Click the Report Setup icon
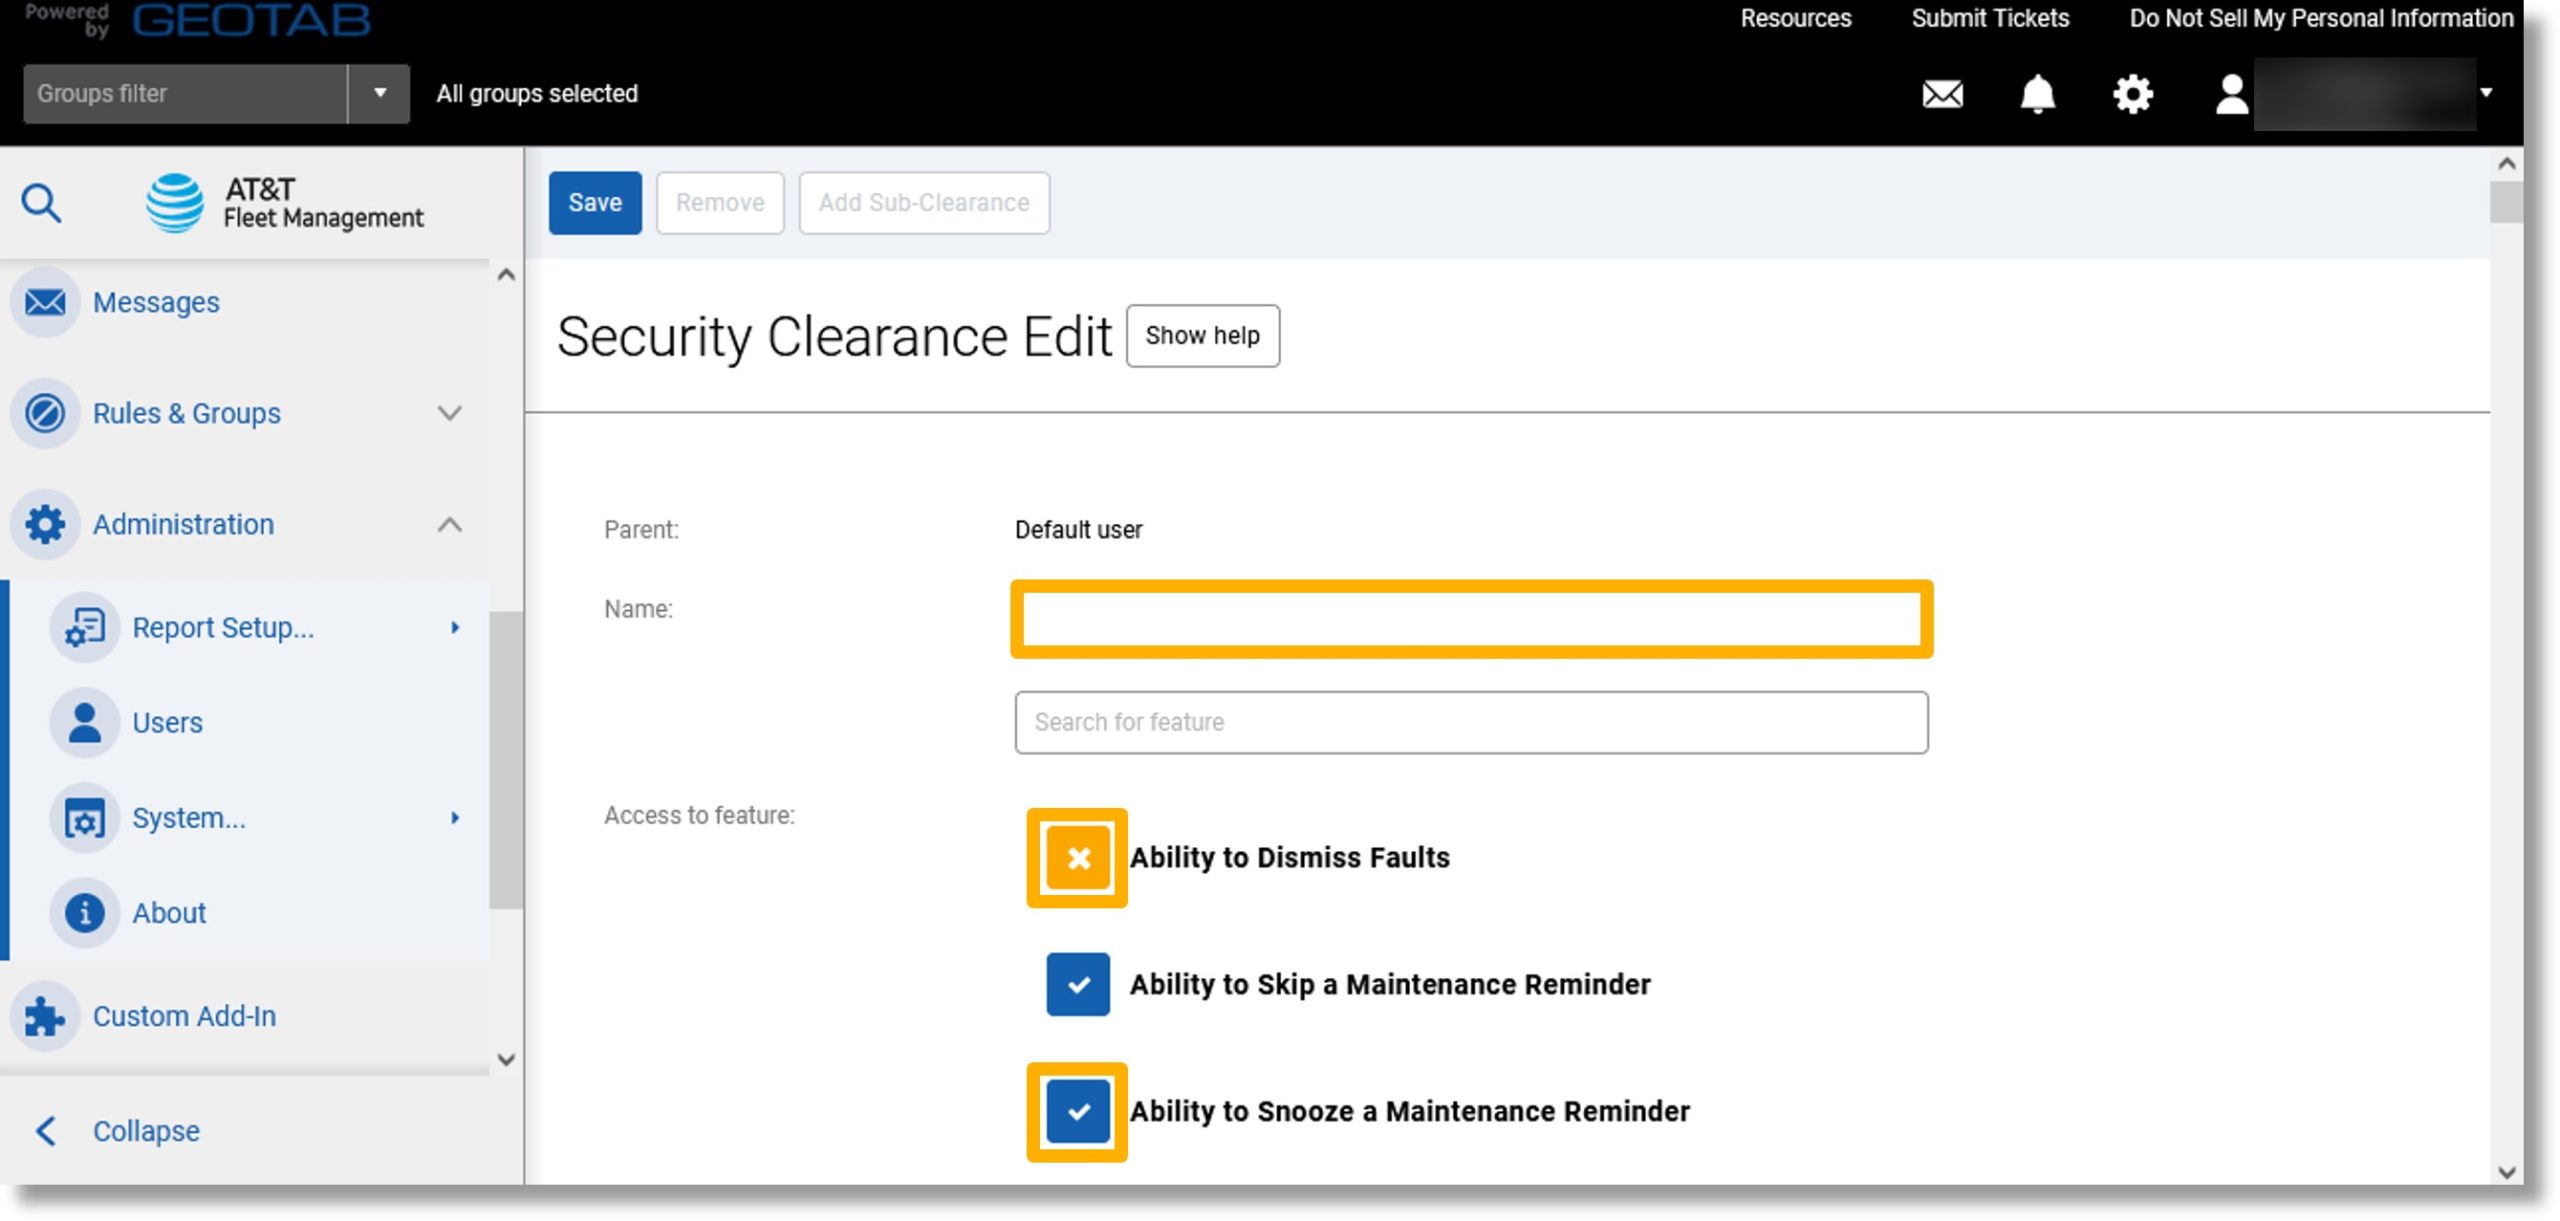The image size is (2560, 1221). tap(85, 627)
